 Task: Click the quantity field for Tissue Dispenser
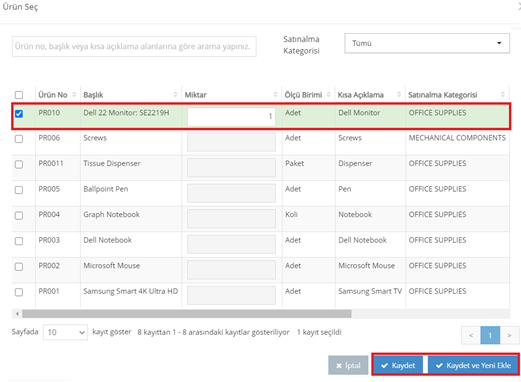click(231, 167)
